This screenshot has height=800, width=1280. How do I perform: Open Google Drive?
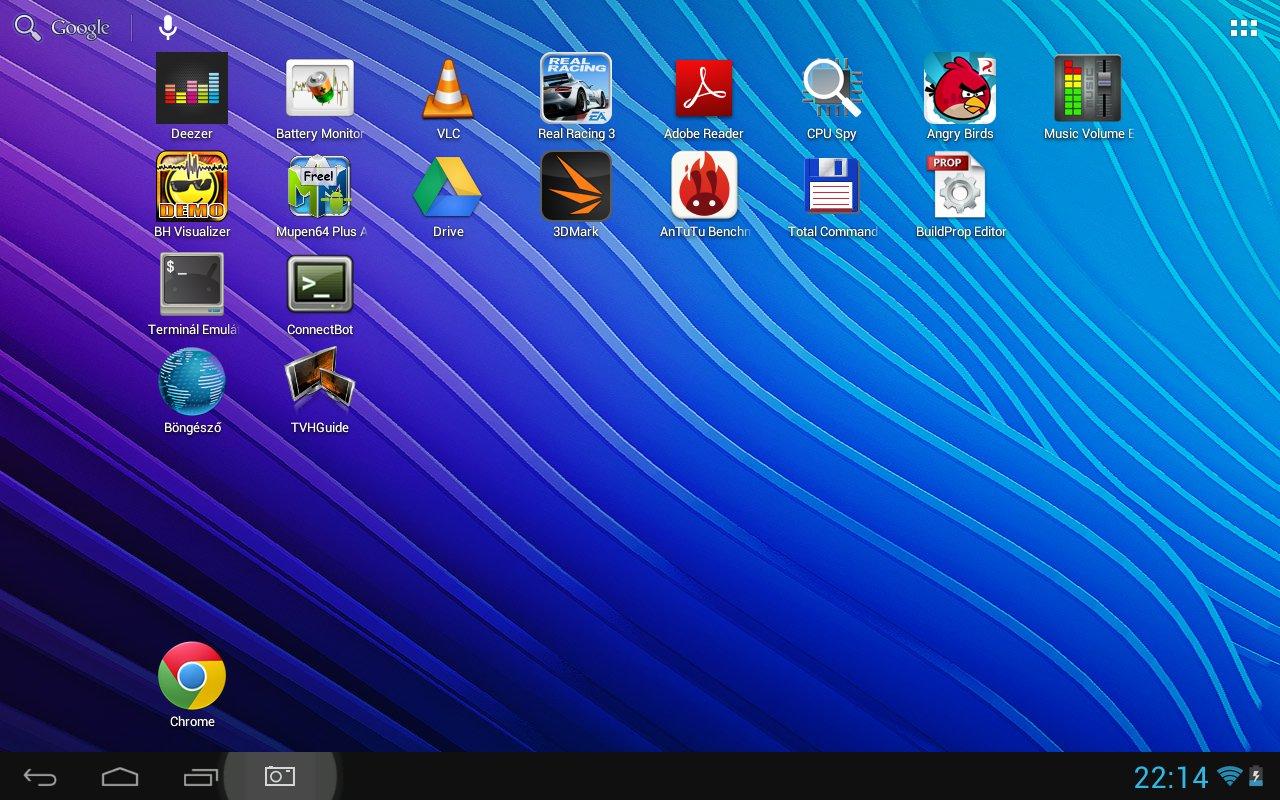[x=448, y=194]
